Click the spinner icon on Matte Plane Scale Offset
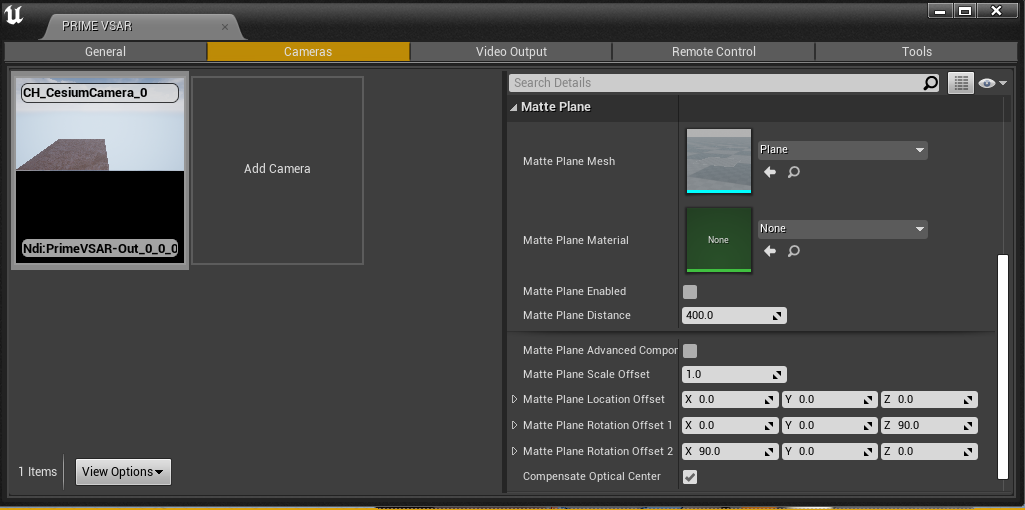 click(777, 375)
